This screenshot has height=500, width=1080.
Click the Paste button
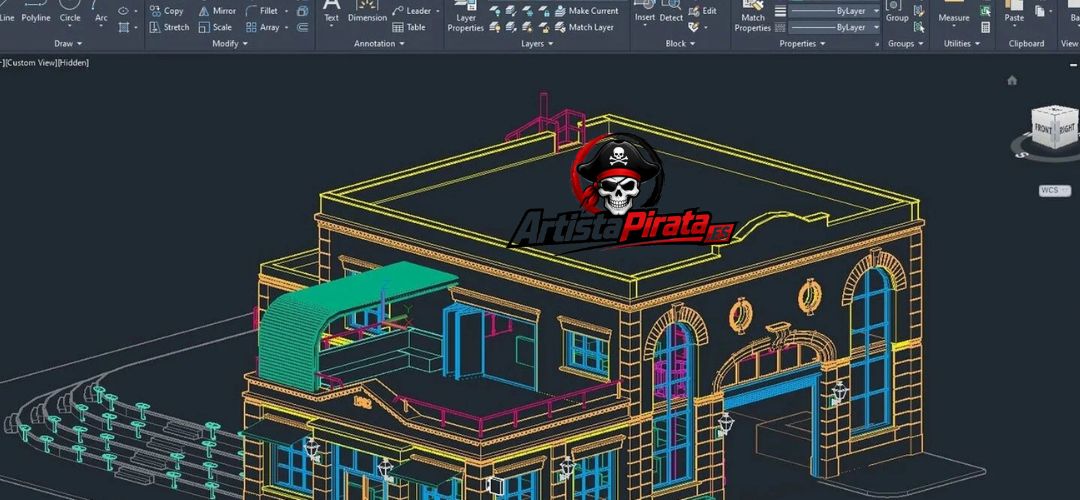(1014, 12)
